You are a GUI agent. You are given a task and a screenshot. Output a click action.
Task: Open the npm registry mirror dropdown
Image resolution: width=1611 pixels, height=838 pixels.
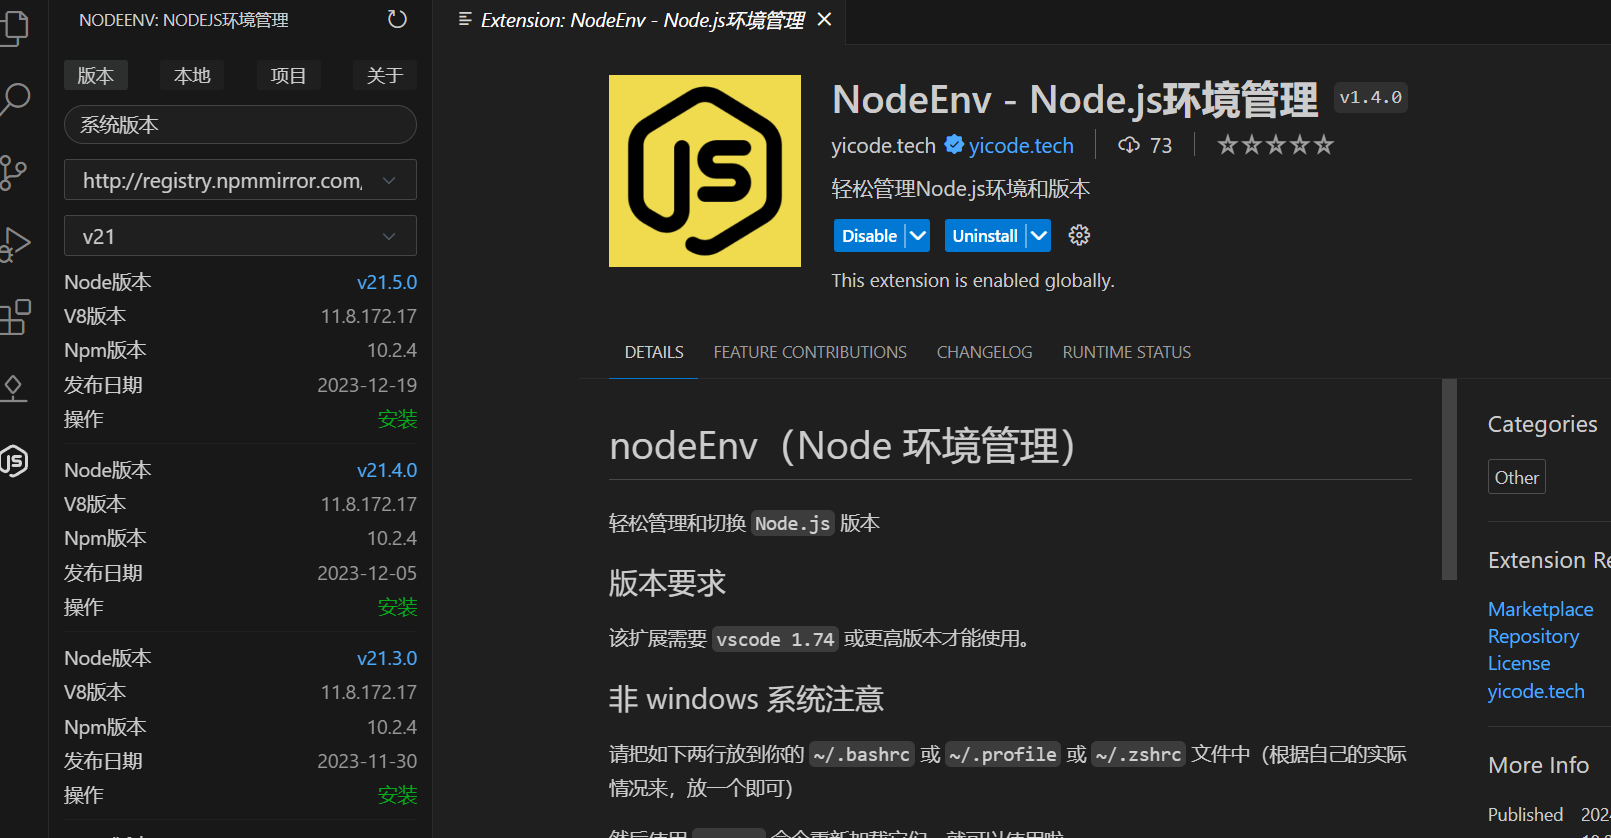tap(240, 180)
